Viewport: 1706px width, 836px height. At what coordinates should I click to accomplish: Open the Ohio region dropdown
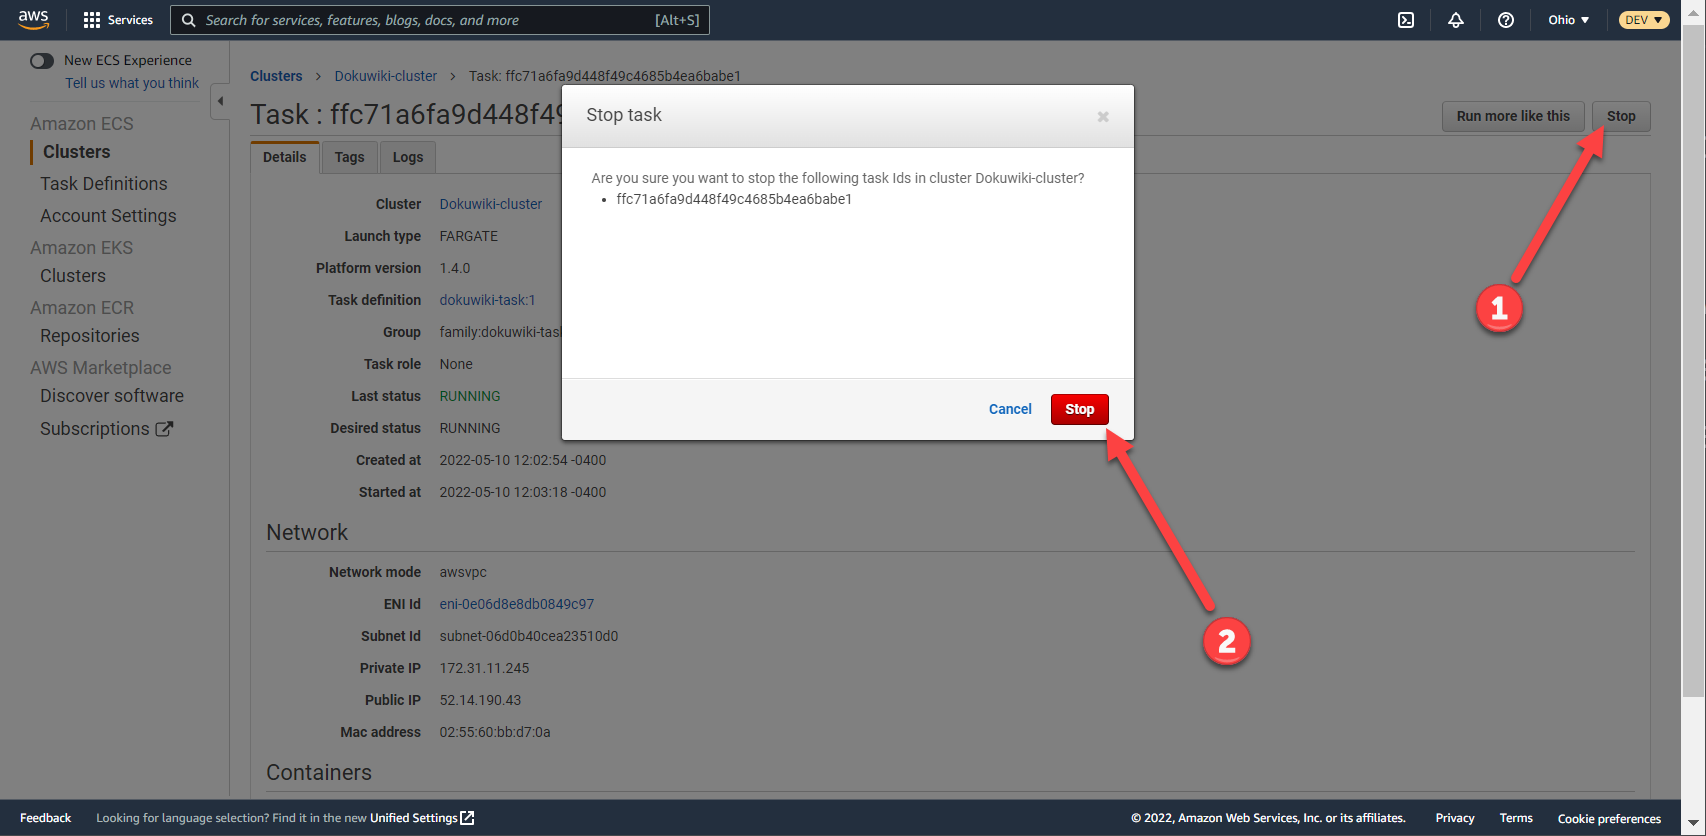[x=1569, y=20]
